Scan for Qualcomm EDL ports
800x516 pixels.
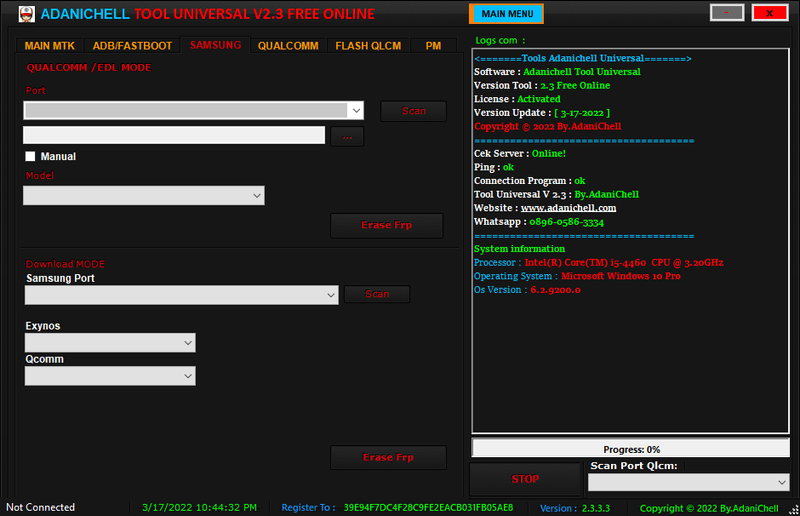pos(413,111)
